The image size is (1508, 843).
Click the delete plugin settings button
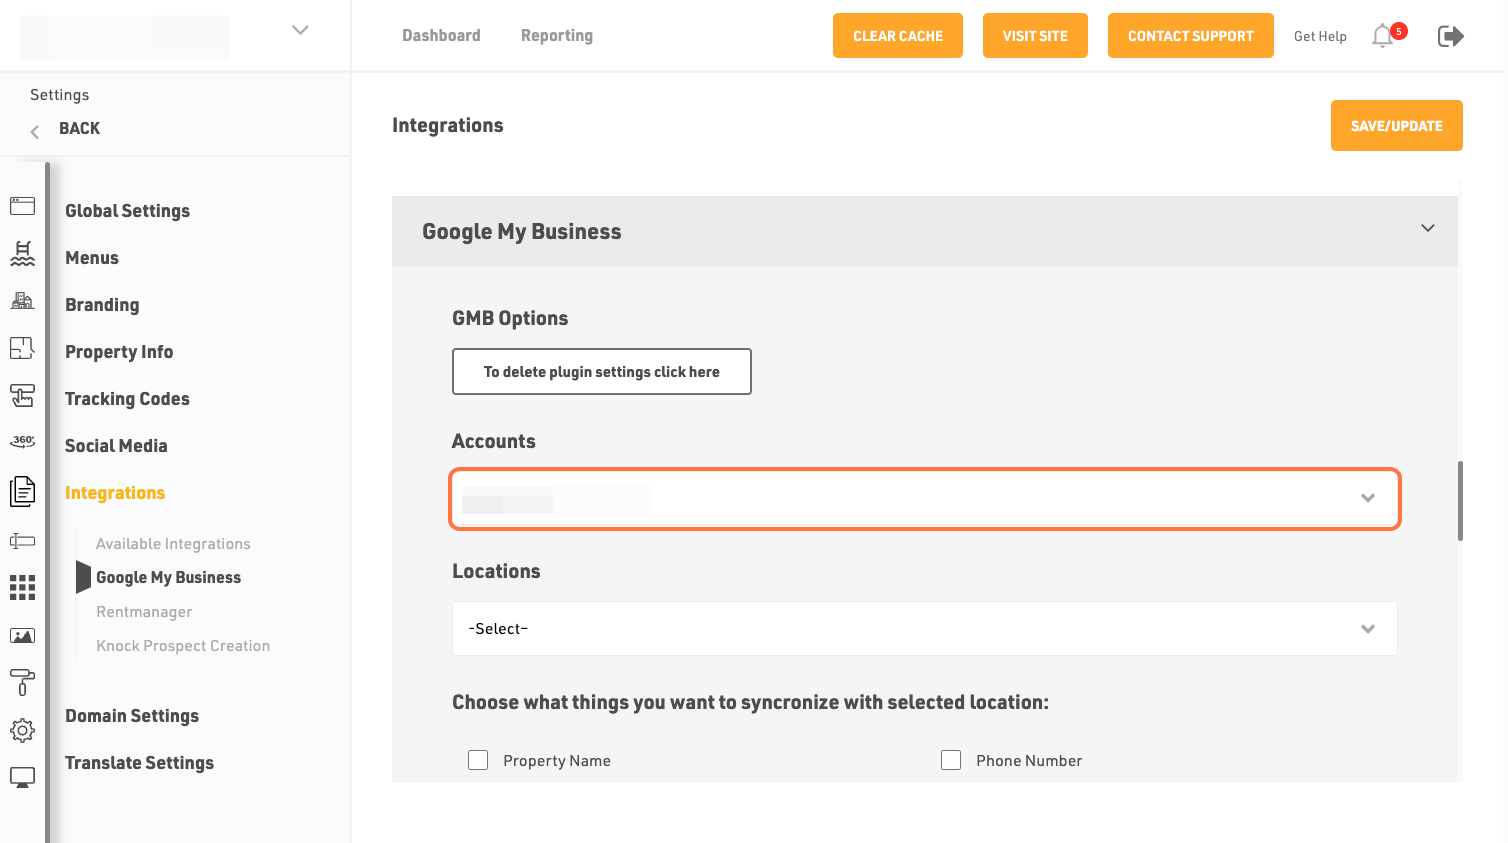(x=602, y=372)
